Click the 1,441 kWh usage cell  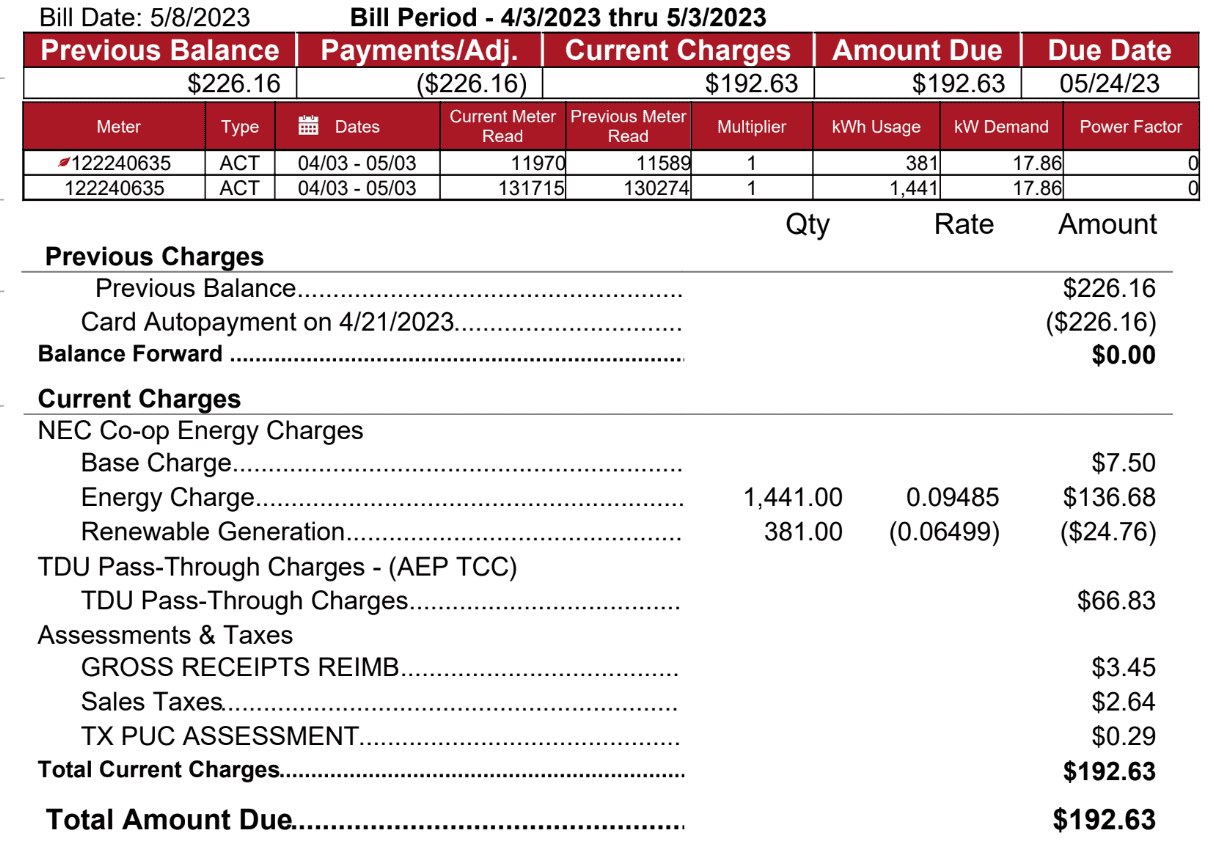click(x=913, y=188)
